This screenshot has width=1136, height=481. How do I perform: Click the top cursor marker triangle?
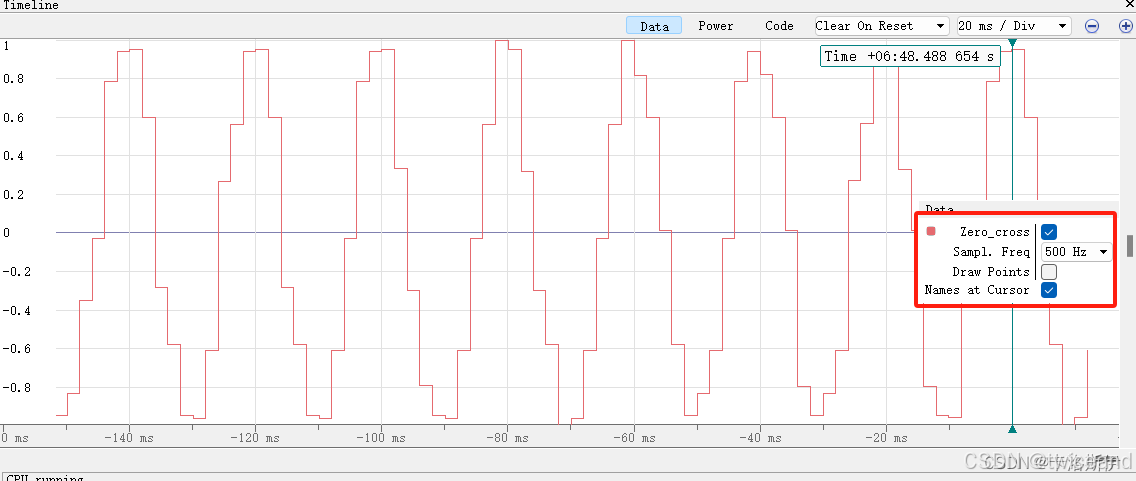1012,43
